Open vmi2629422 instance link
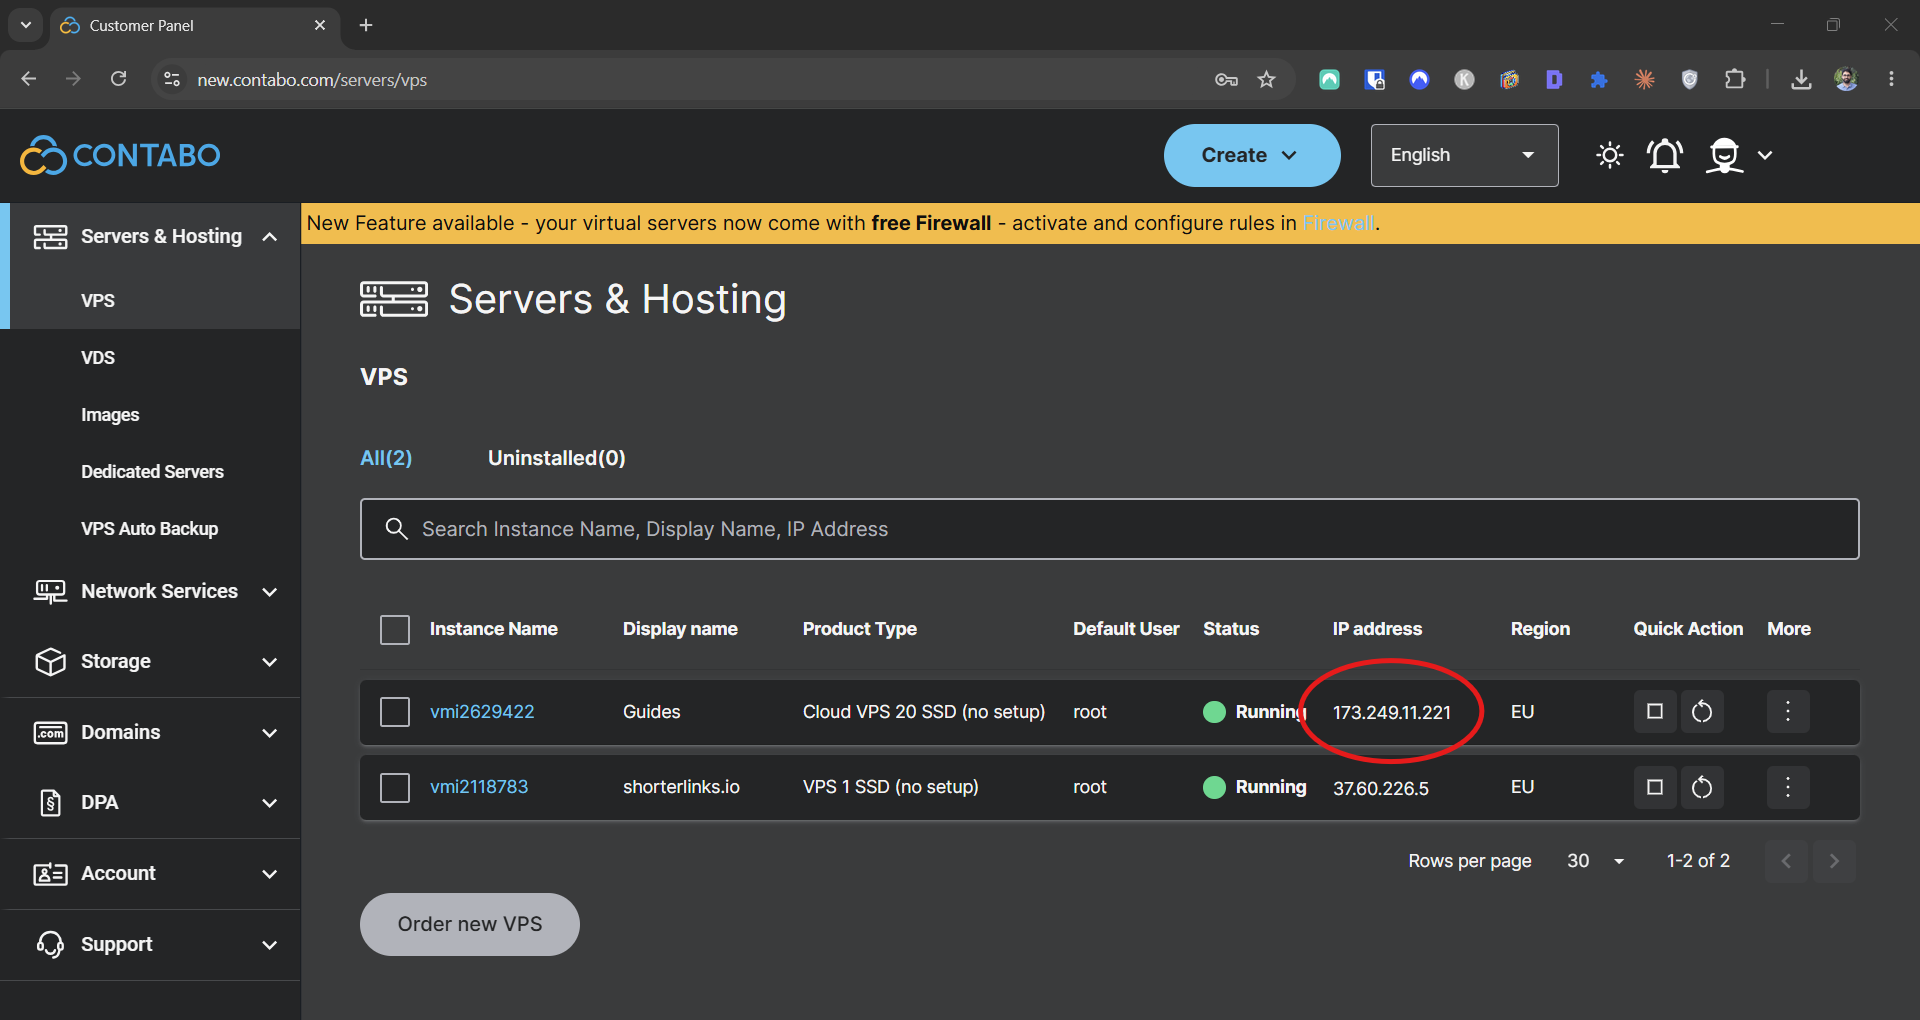The image size is (1920, 1020). pos(482,712)
